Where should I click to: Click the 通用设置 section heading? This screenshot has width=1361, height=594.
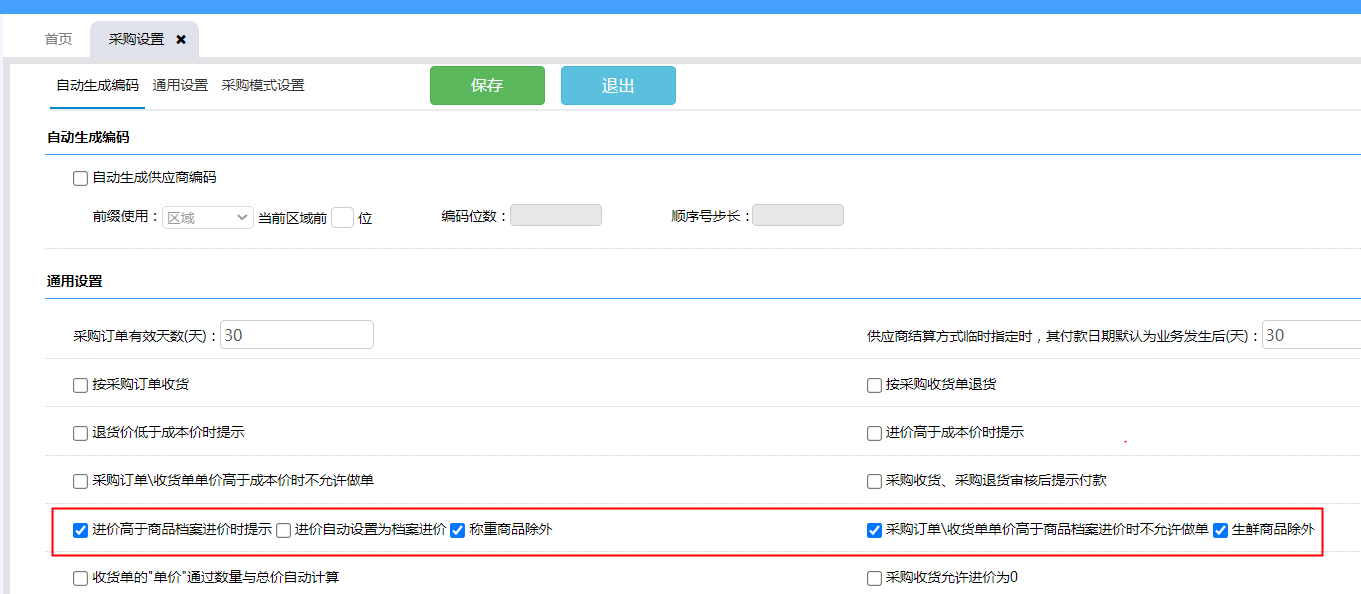(75, 281)
